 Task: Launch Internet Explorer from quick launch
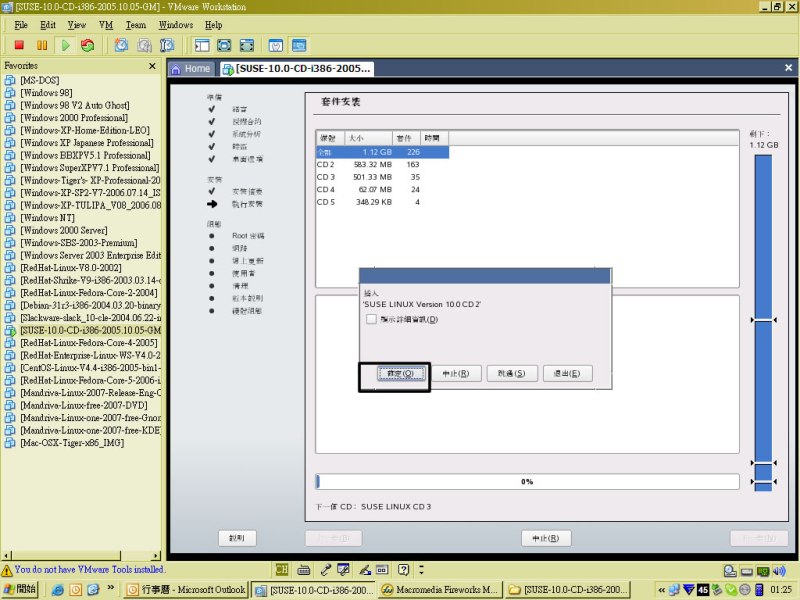coord(58,590)
